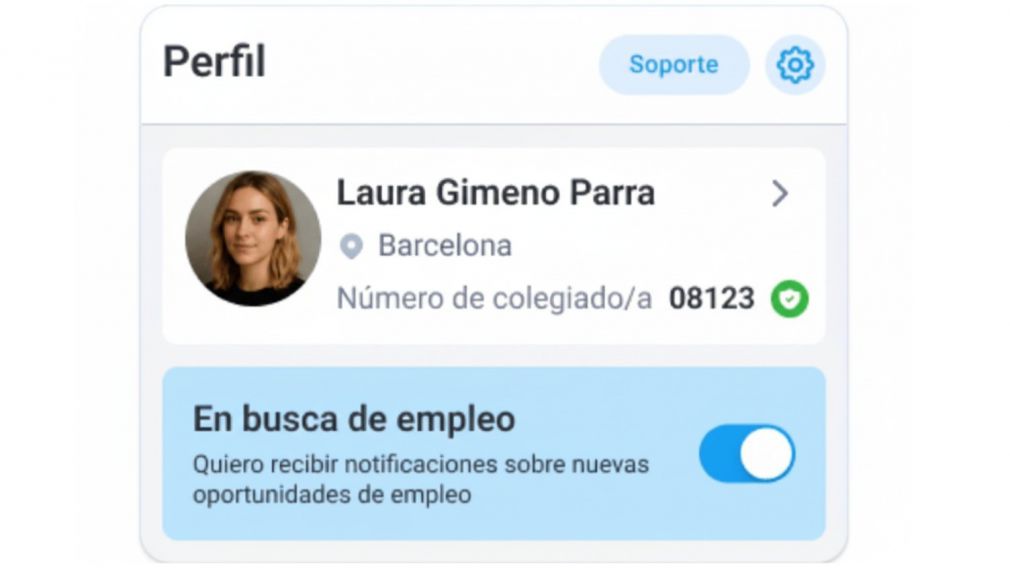Expand profile details with right chevron
Viewport: 1010px width, 568px height.
point(780,193)
